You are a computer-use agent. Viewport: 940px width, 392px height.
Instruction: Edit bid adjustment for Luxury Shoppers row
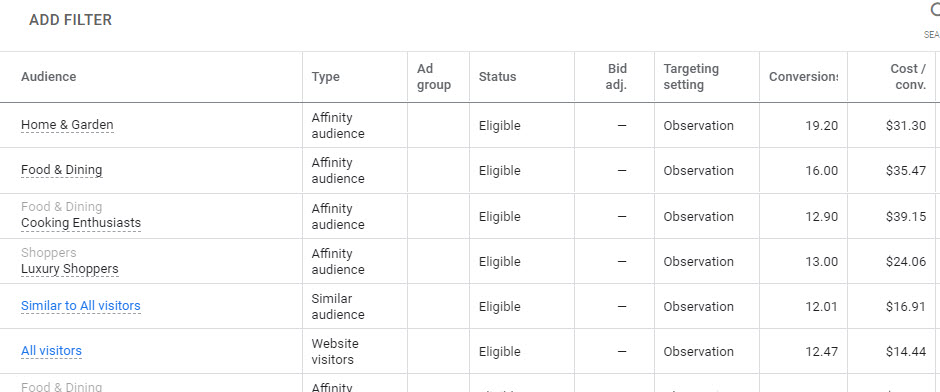pyautogui.click(x=622, y=261)
